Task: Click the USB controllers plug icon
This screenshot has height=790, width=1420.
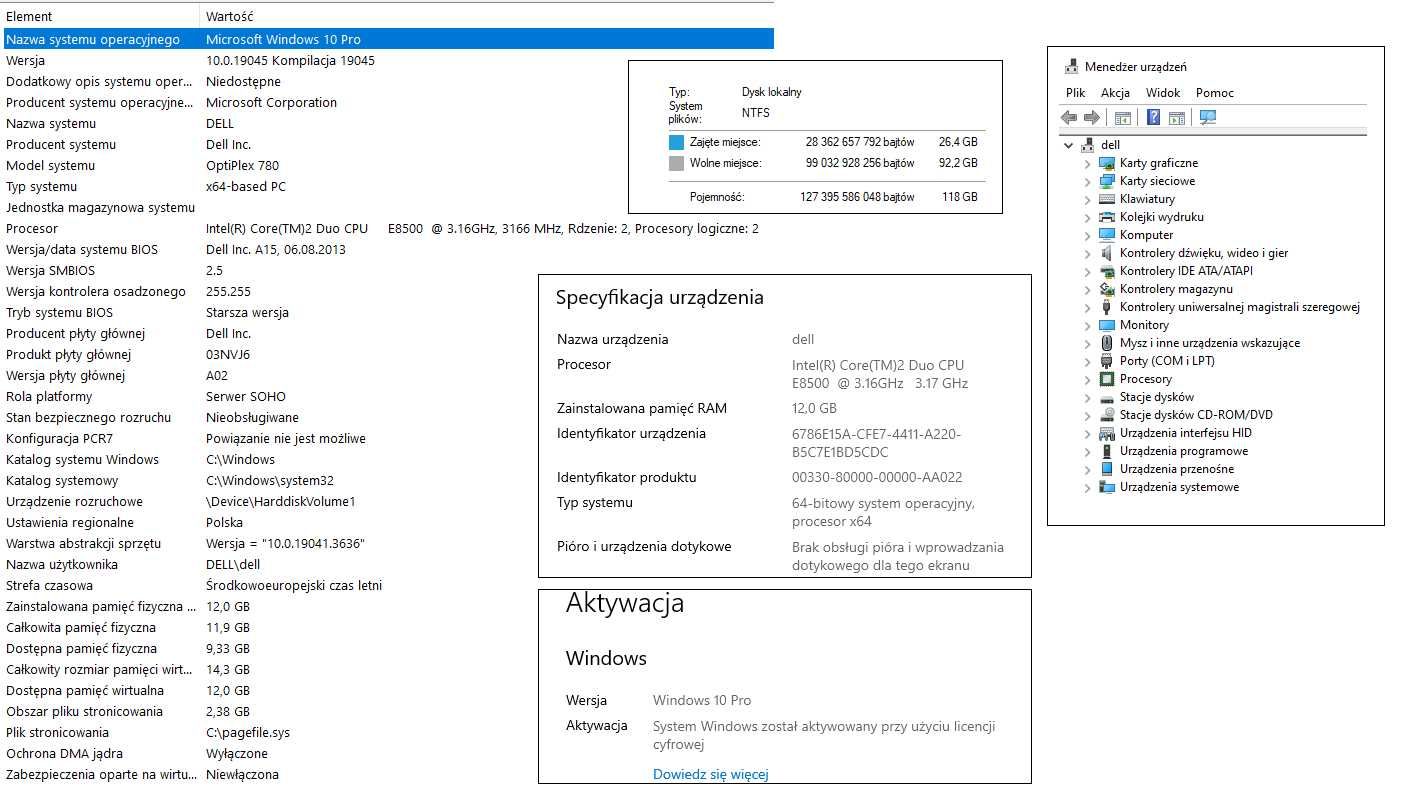Action: (x=1107, y=307)
